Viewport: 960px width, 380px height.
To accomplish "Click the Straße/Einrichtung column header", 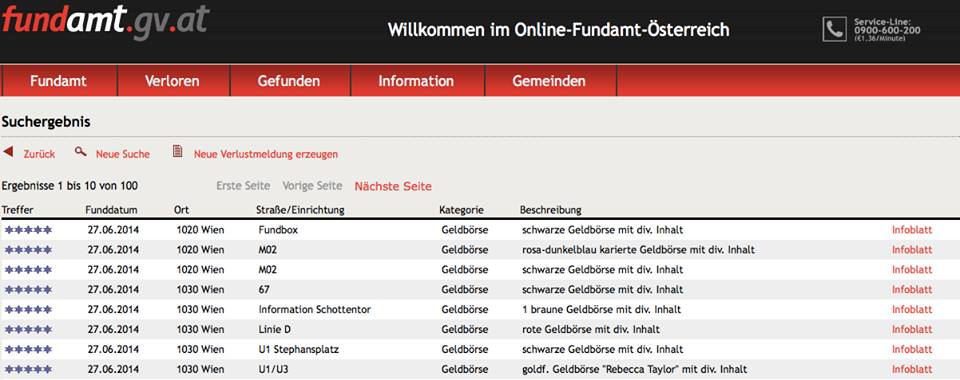I will pos(300,210).
